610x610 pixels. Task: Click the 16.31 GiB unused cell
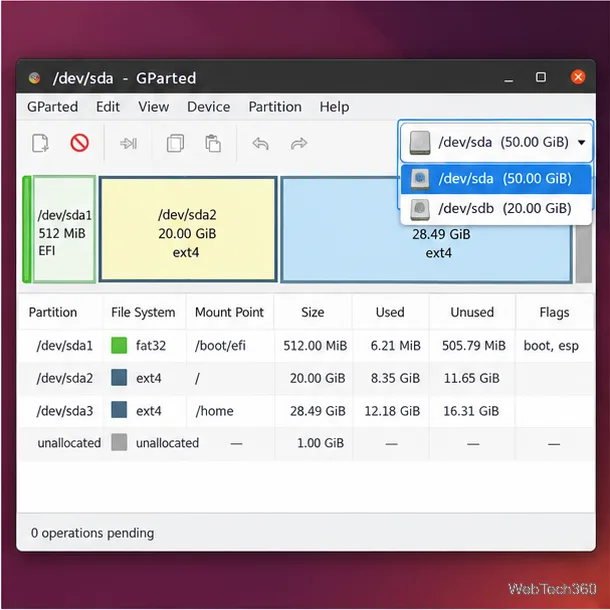tap(471, 411)
